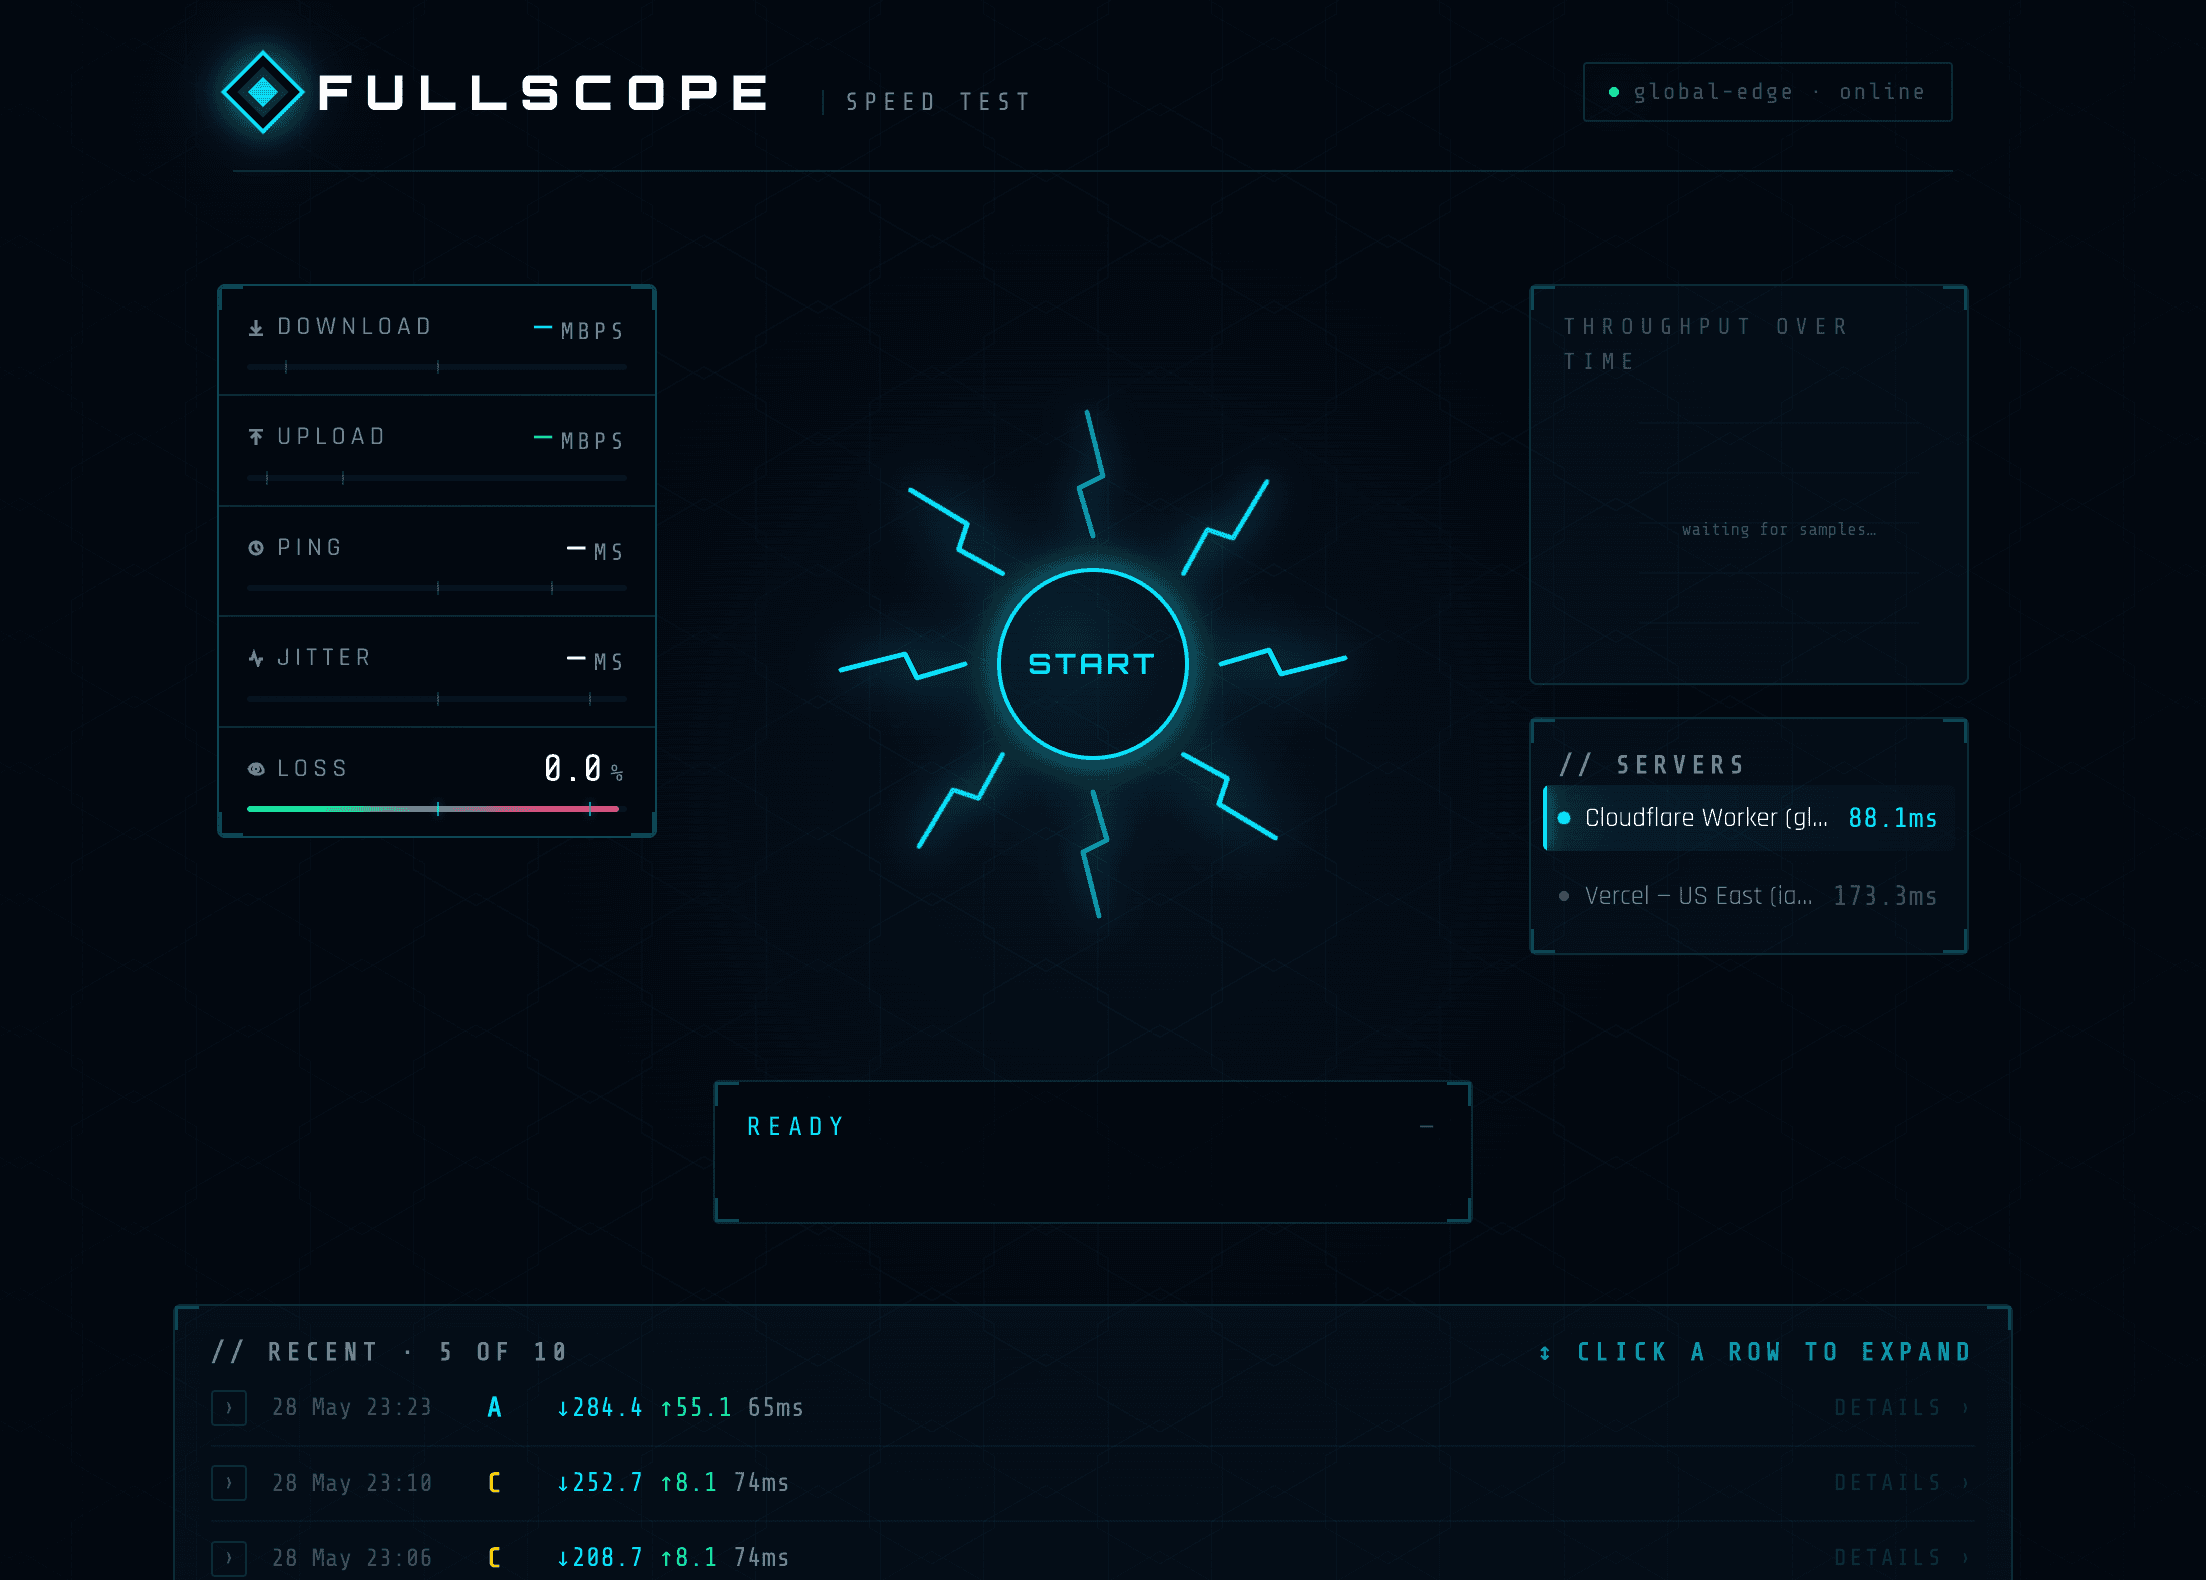This screenshot has height=1580, width=2206.
Task: Select the Vercel US East server
Action: click(x=1749, y=896)
